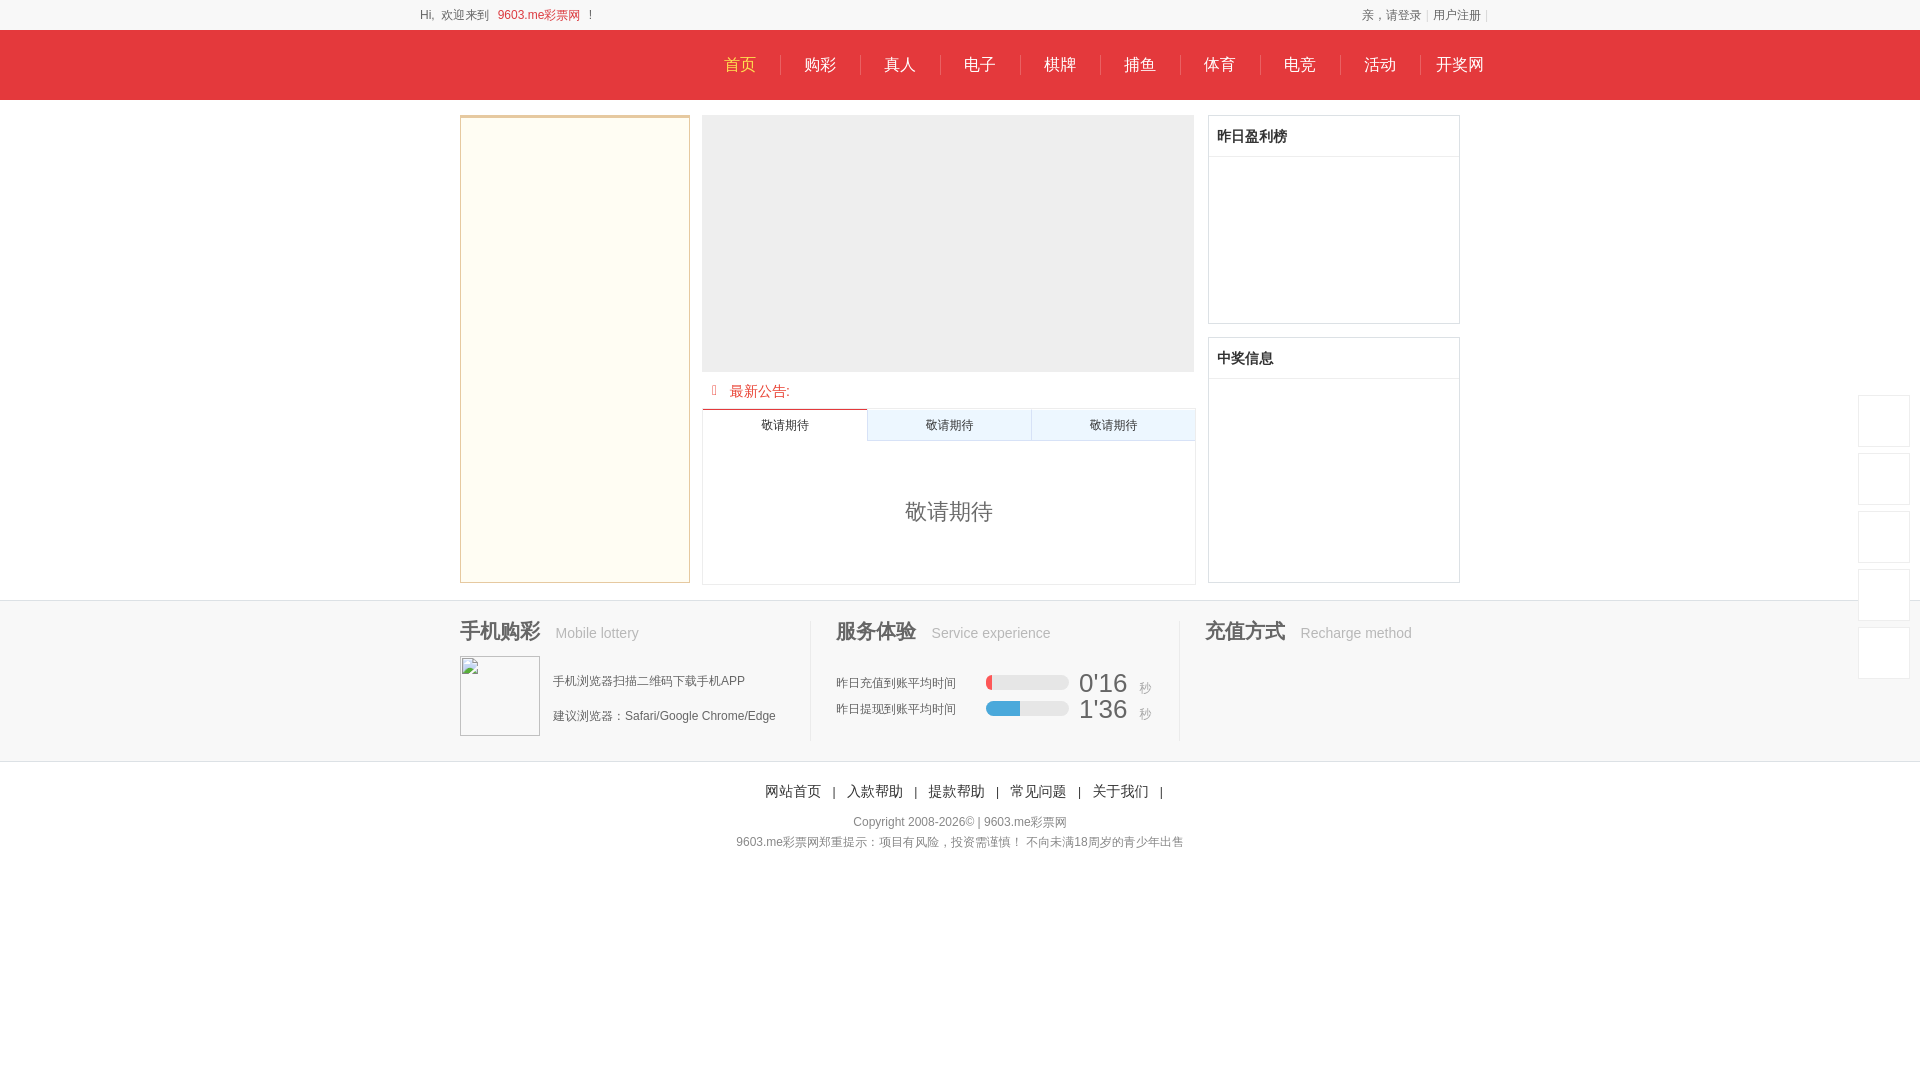1920x1080 pixels.
Task: Click the 0'16 recharge time value
Action: tap(1103, 683)
